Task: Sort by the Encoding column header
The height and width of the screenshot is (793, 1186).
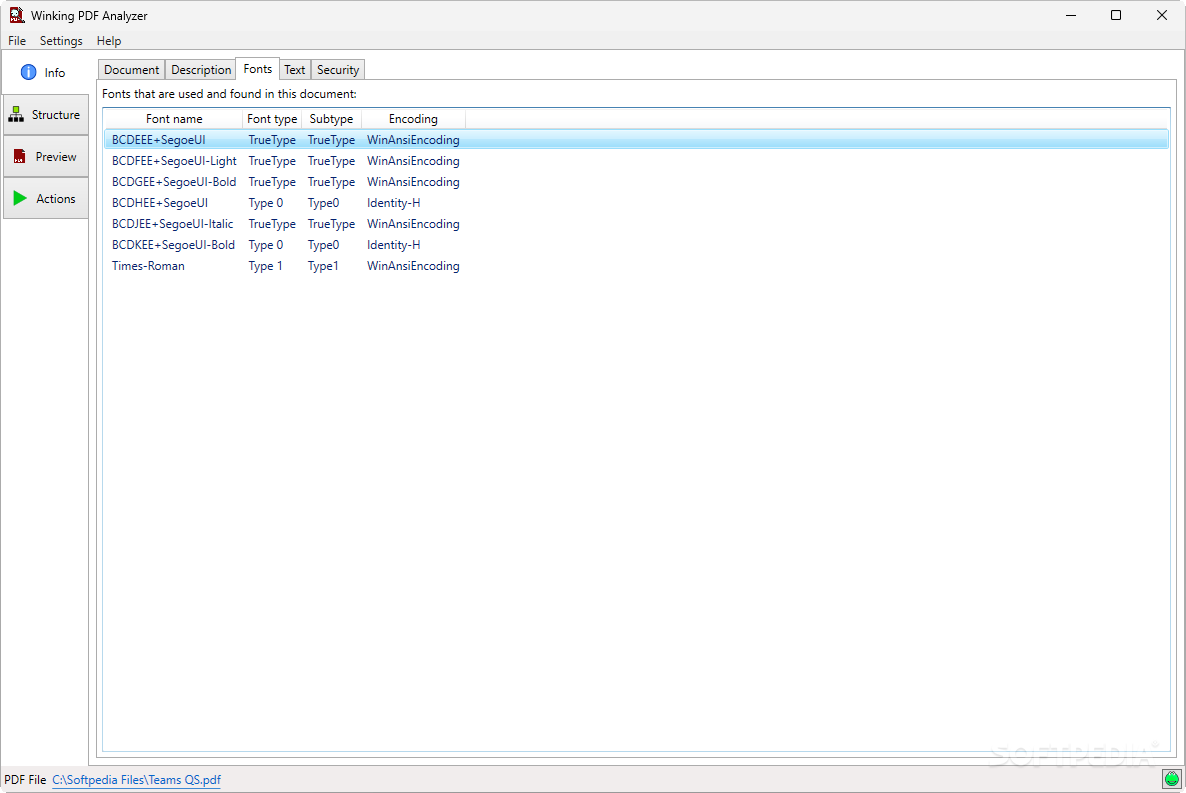Action: (x=413, y=119)
